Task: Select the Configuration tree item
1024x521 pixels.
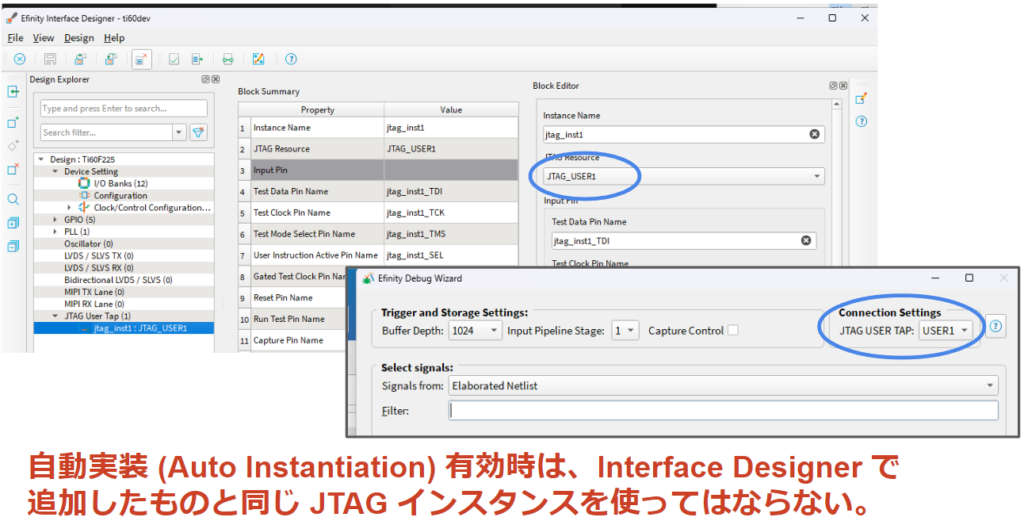Action: click(120, 196)
